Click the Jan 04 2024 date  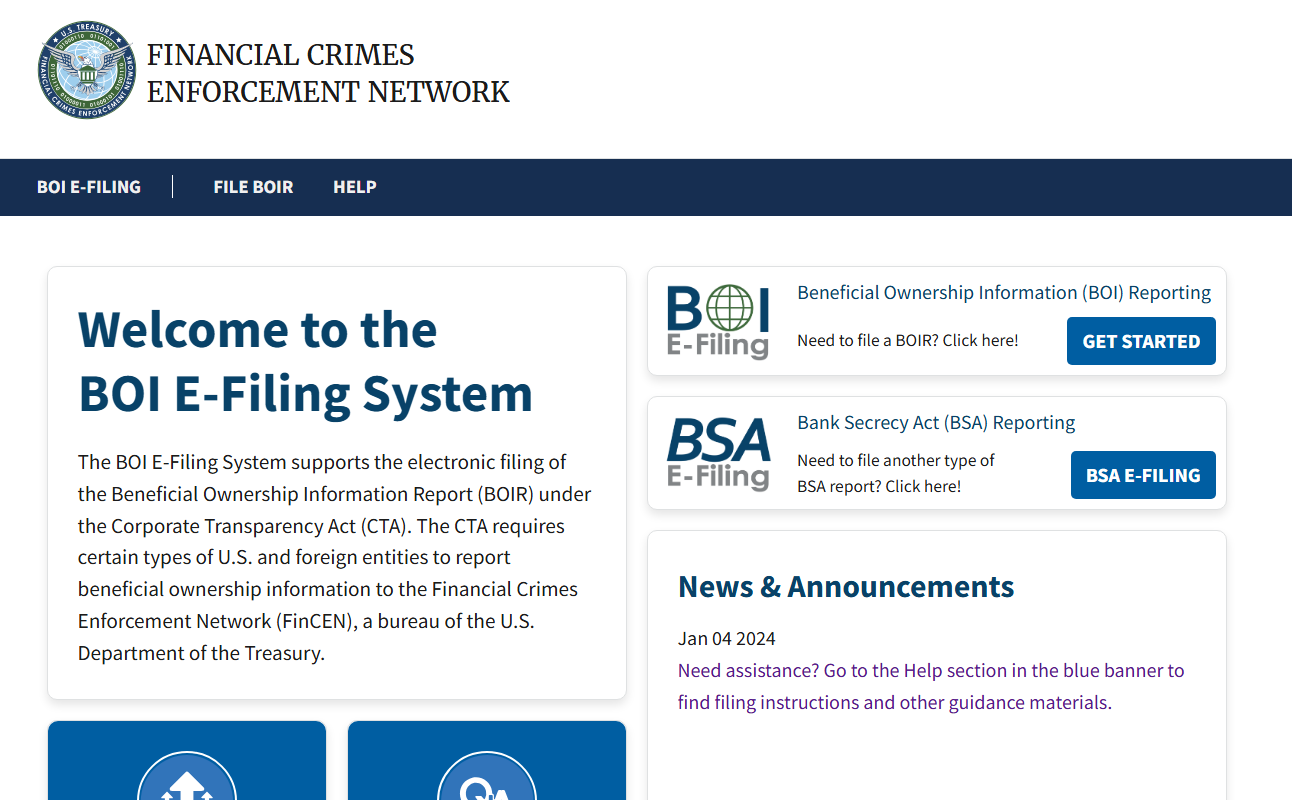(727, 639)
